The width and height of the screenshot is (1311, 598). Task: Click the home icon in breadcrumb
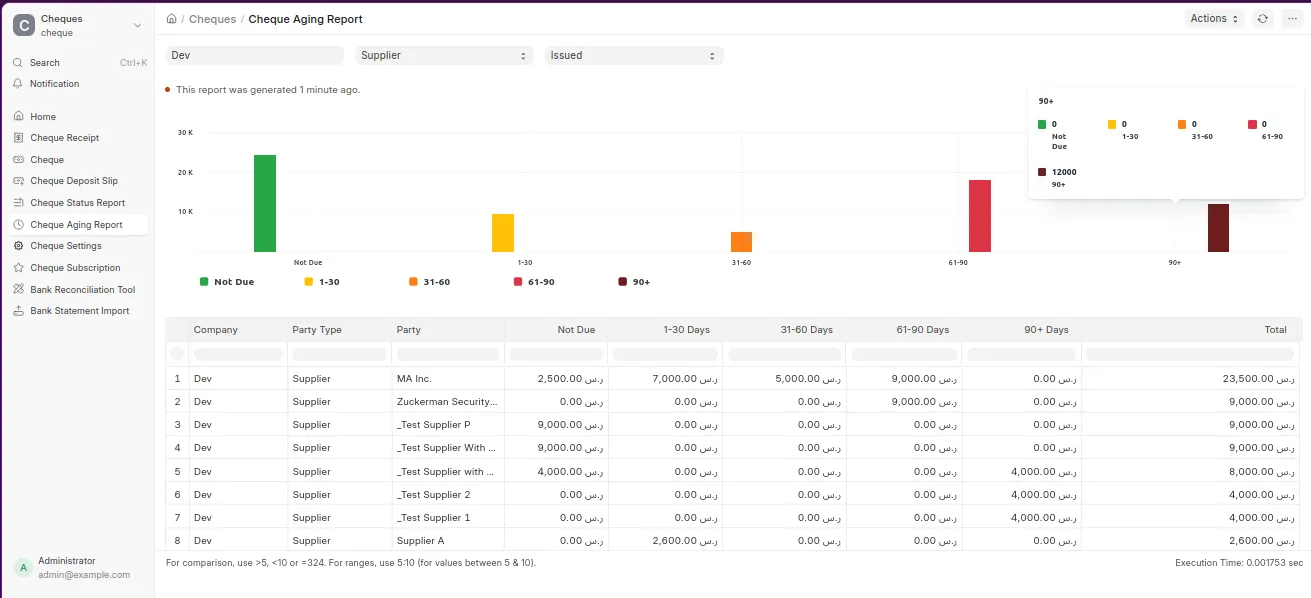pos(172,19)
